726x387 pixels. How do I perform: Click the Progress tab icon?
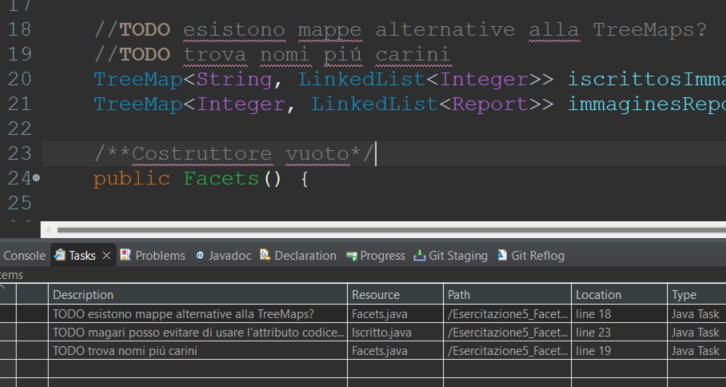coord(351,256)
